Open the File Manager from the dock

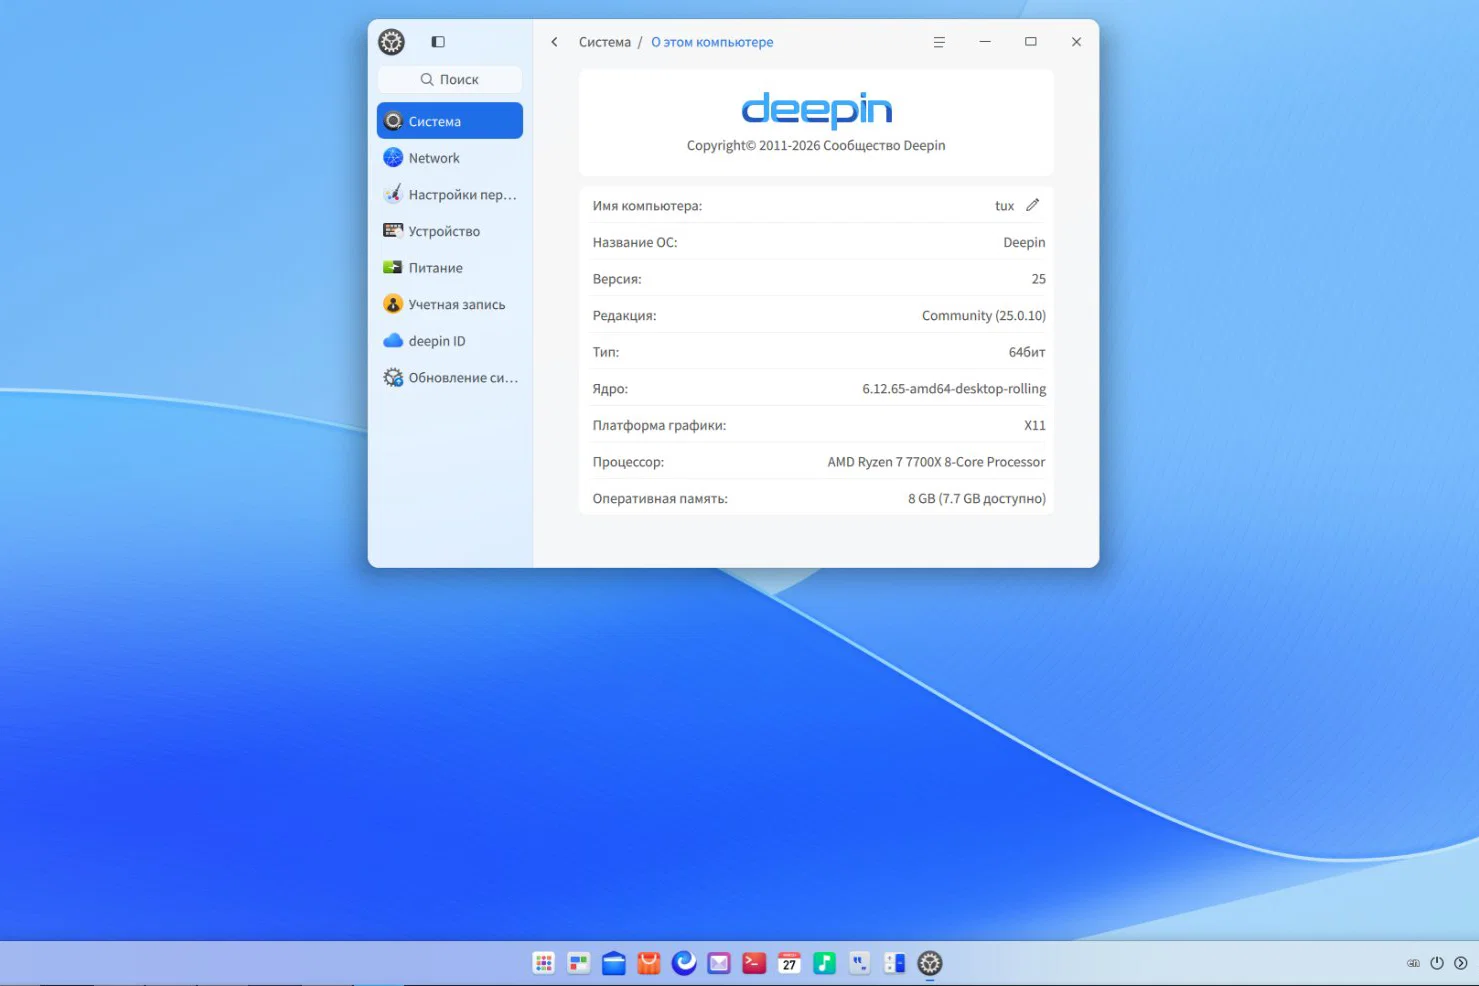pos(614,962)
